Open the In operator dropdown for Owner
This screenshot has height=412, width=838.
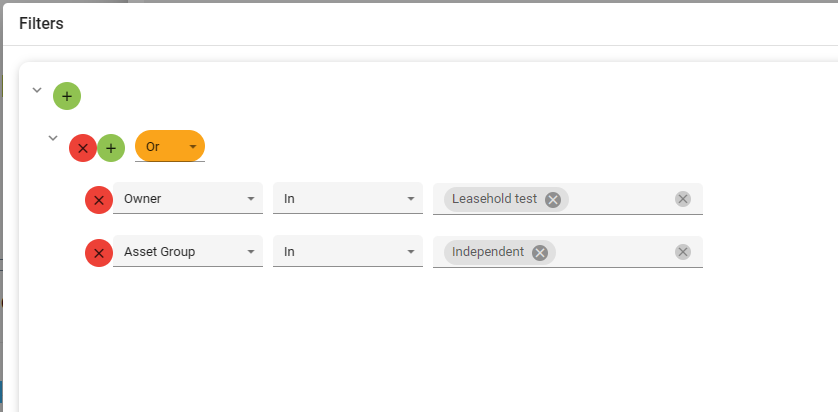coord(348,199)
